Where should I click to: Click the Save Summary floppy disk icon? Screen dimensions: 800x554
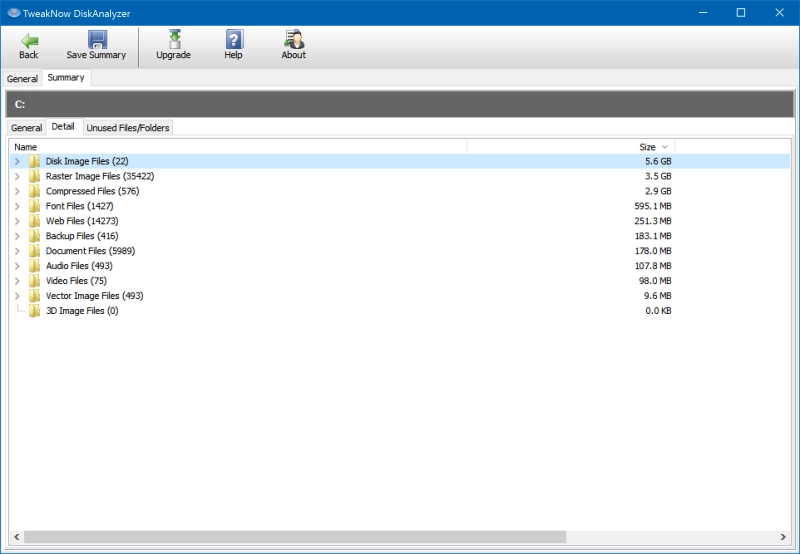point(97,40)
